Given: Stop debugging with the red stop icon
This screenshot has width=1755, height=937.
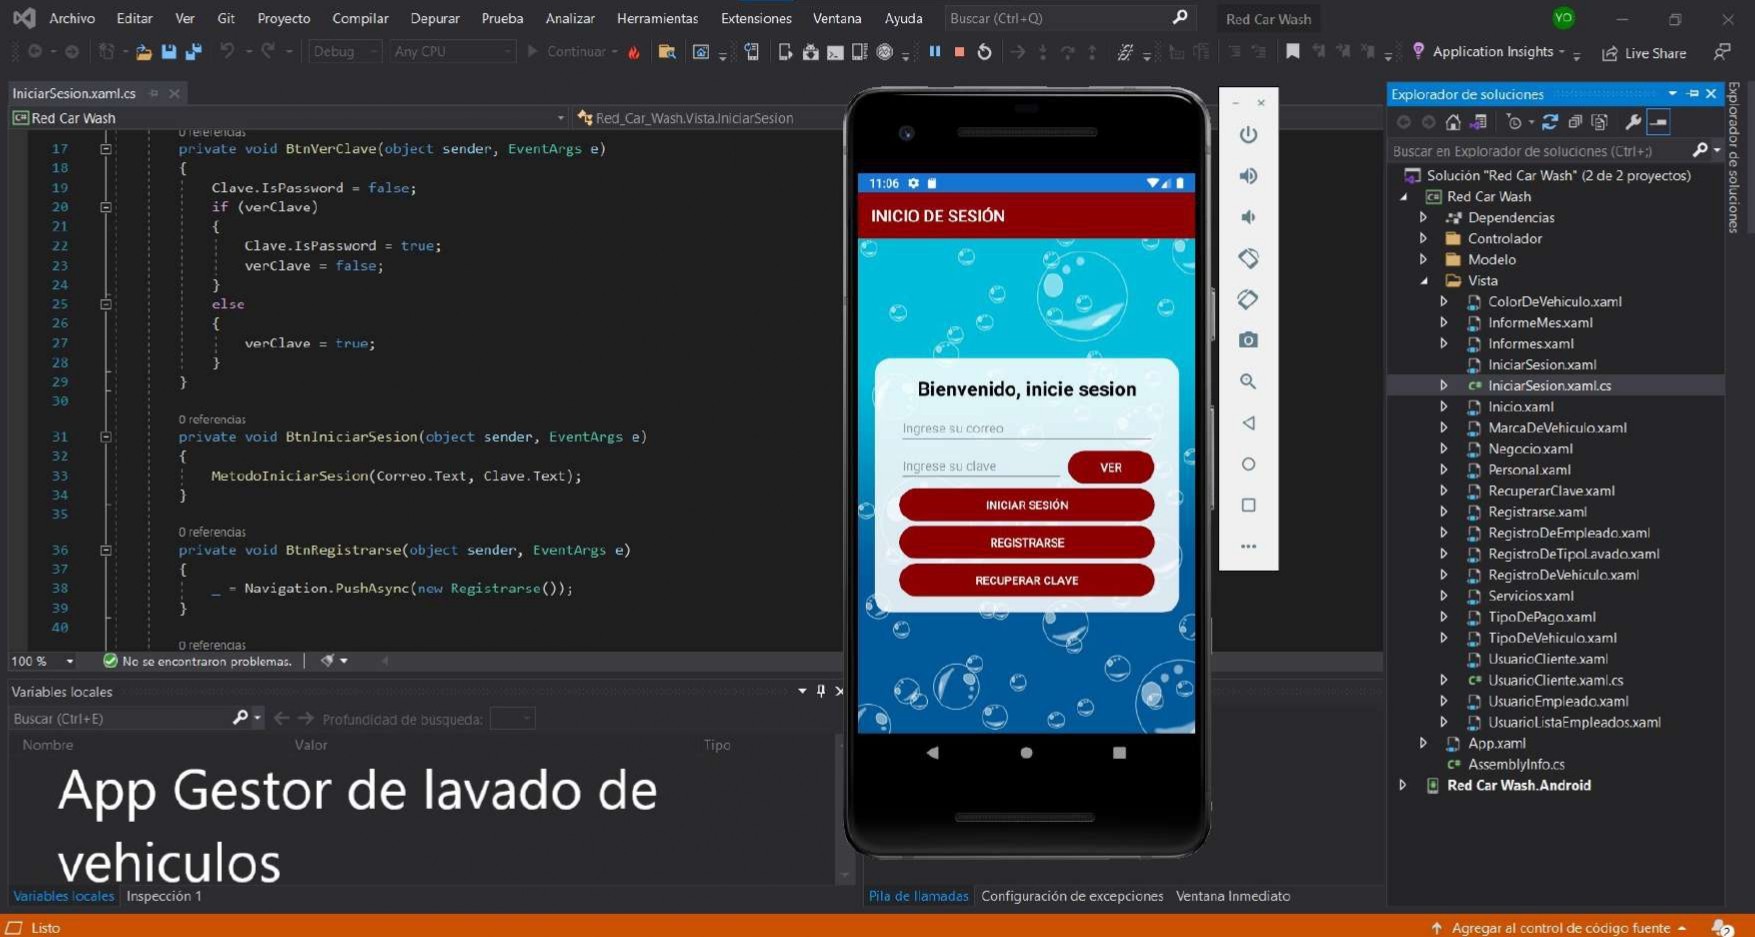Looking at the screenshot, I should coord(959,52).
